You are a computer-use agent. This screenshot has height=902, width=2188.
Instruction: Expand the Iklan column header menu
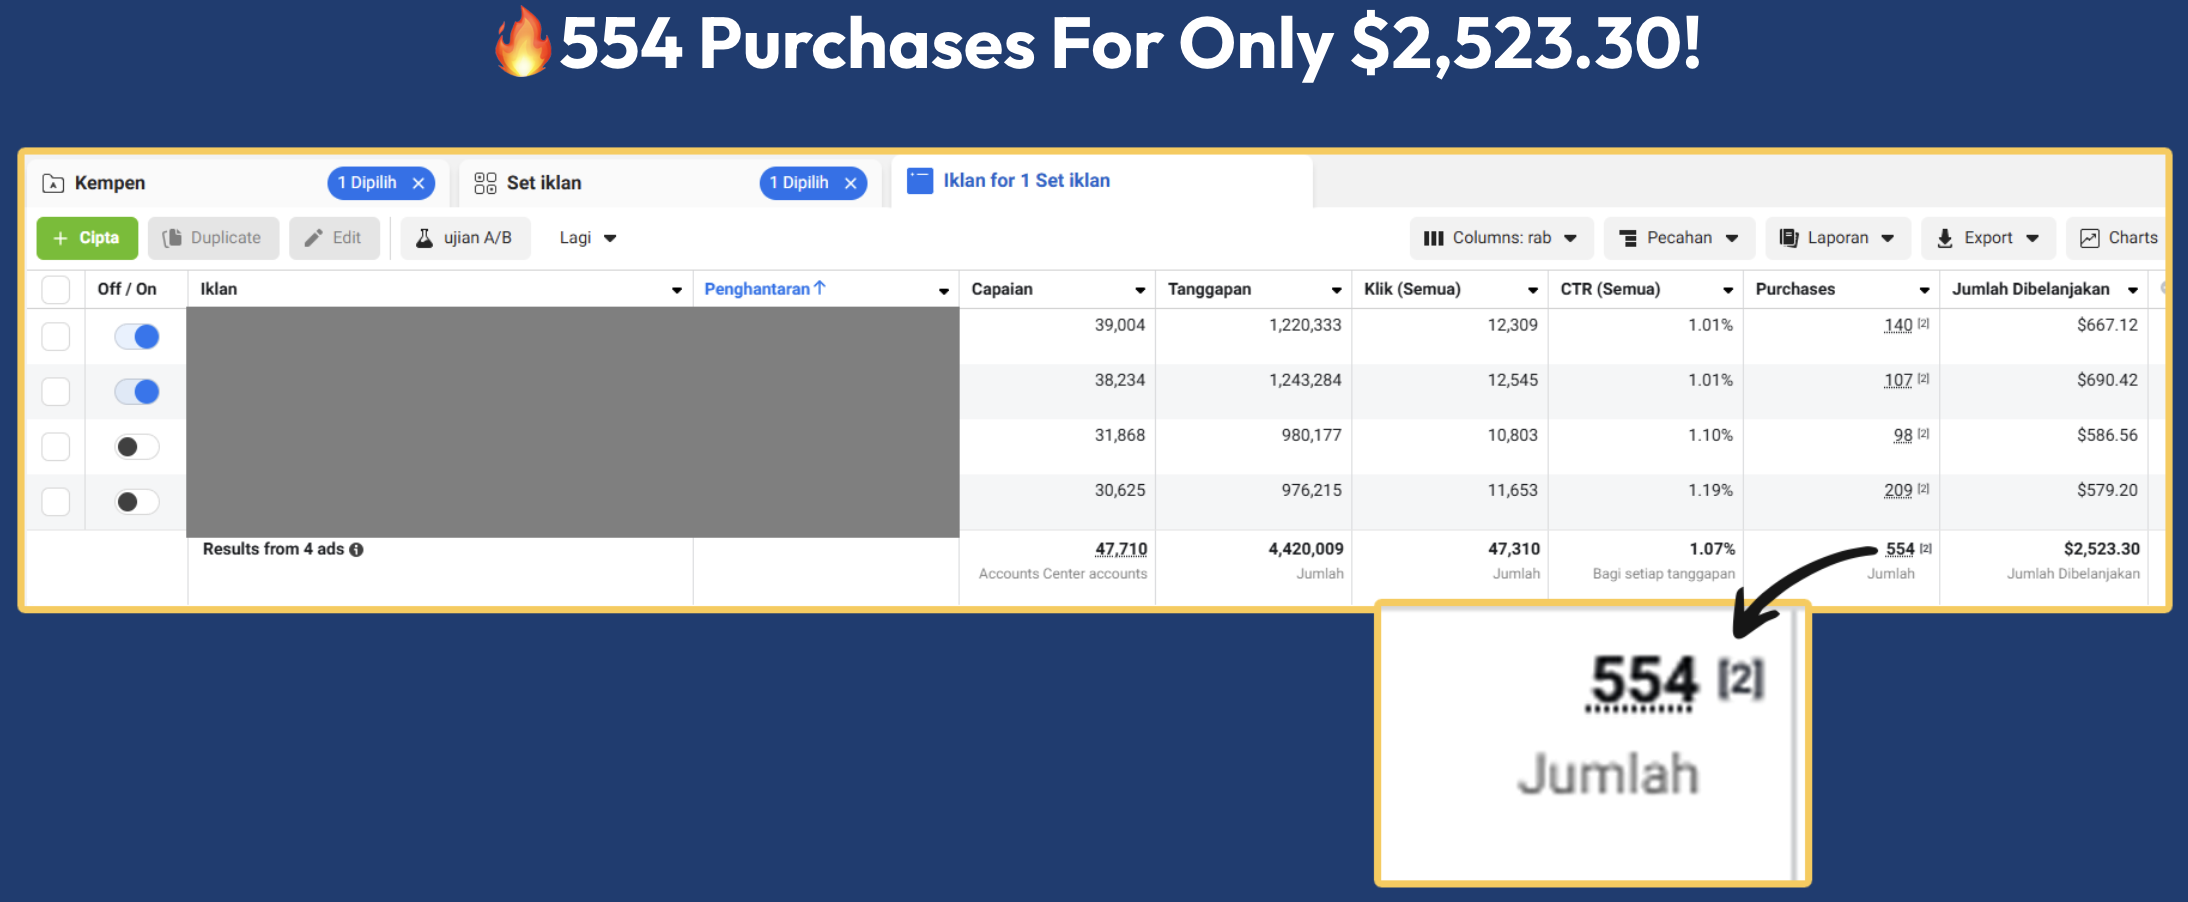[677, 290]
